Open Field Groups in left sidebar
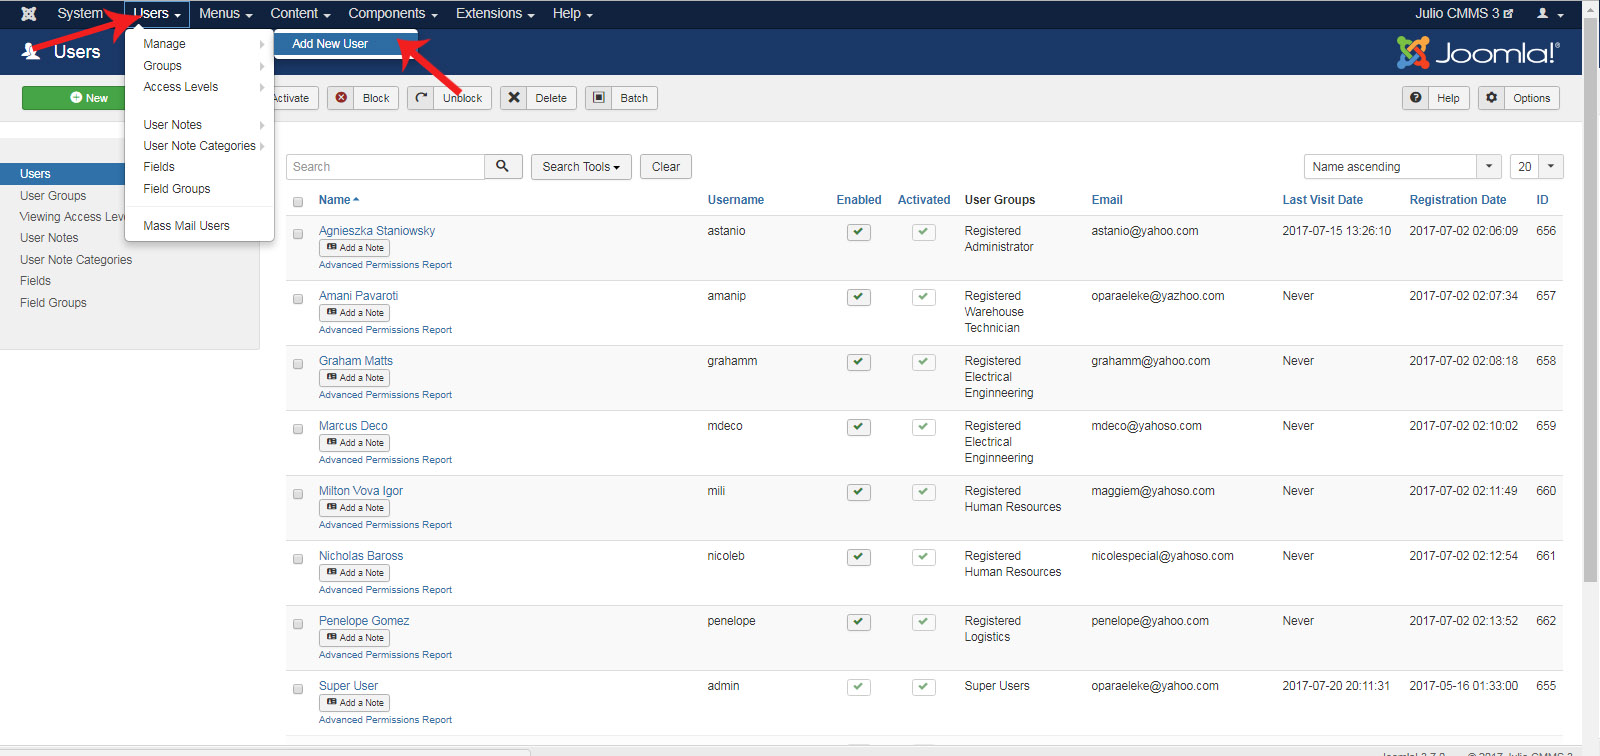The image size is (1600, 756). coord(53,303)
